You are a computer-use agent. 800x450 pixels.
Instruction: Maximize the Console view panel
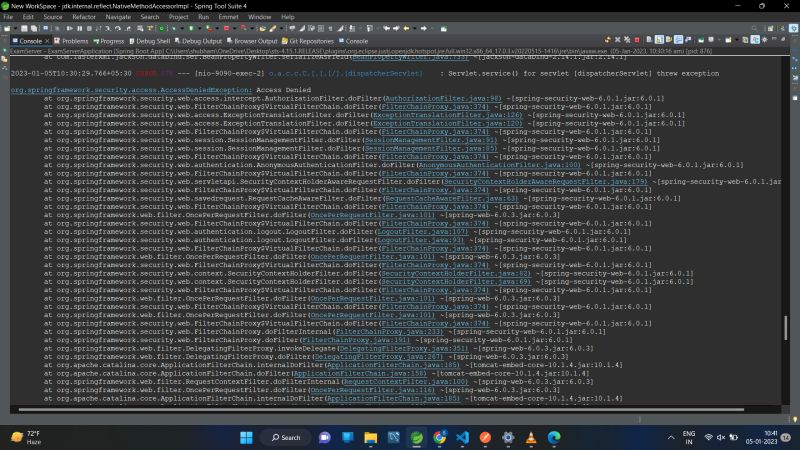point(783,39)
